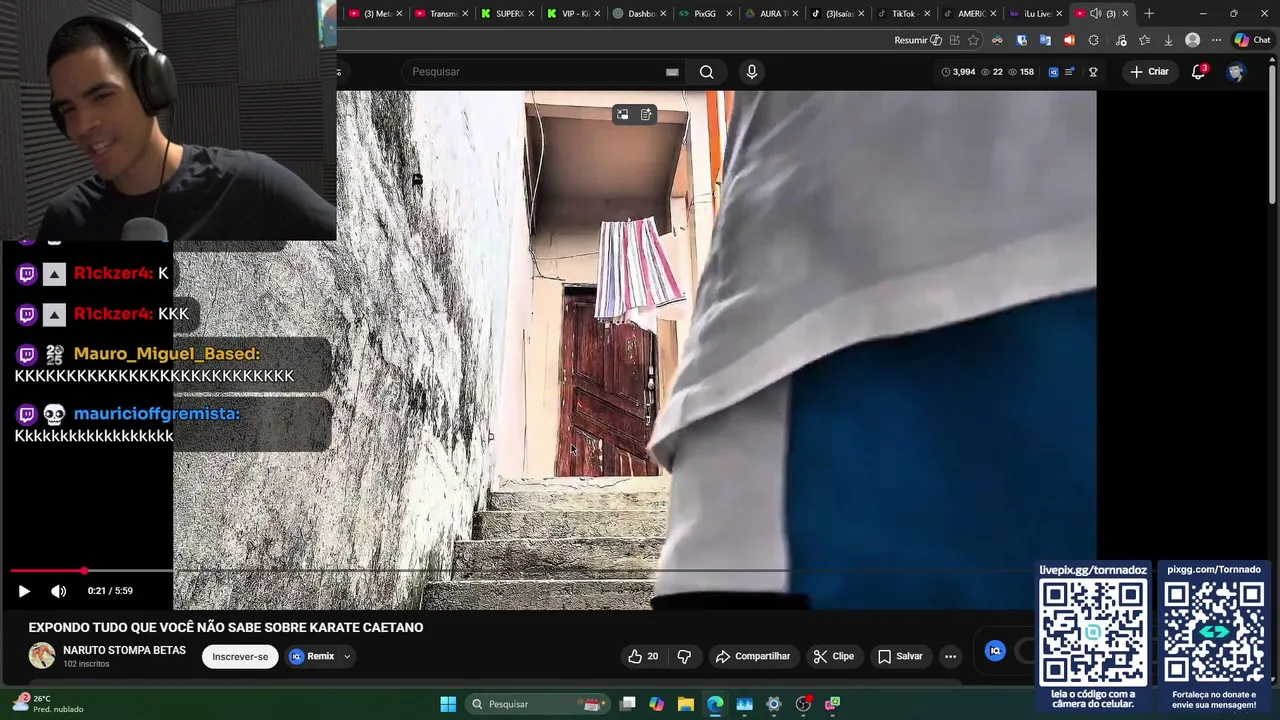Click Mauro_Miguel_Based chat username

point(166,354)
